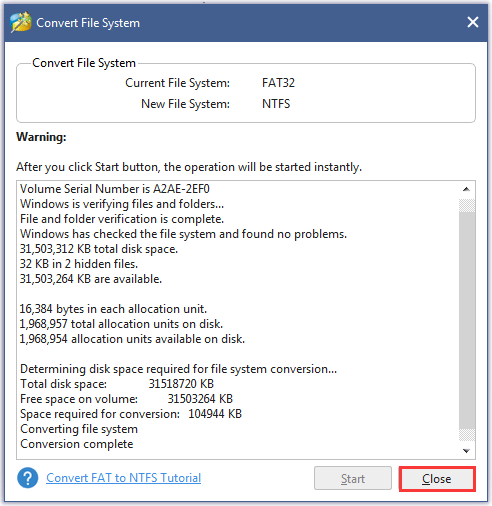Click the 'Converting file system' log line
Viewport: 492px width, 506px height.
tap(79, 429)
